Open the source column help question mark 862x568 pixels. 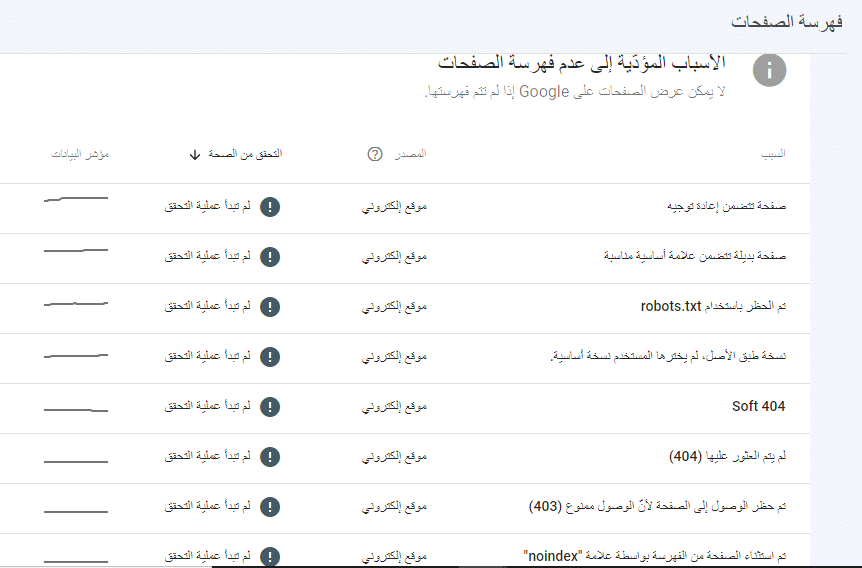(x=374, y=154)
